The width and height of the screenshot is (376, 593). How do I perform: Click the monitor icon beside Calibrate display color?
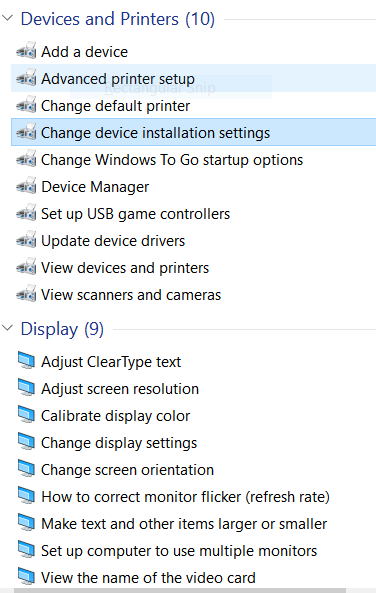coord(26,415)
